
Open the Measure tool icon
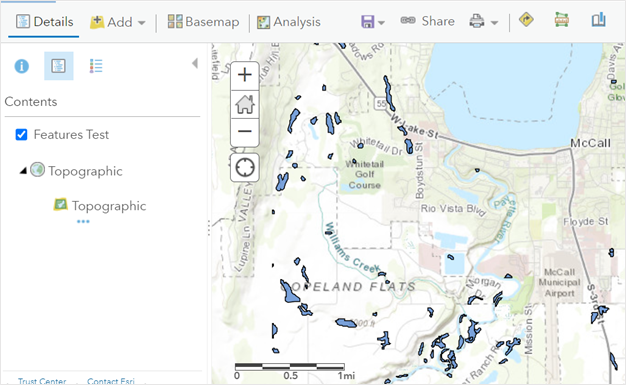562,20
